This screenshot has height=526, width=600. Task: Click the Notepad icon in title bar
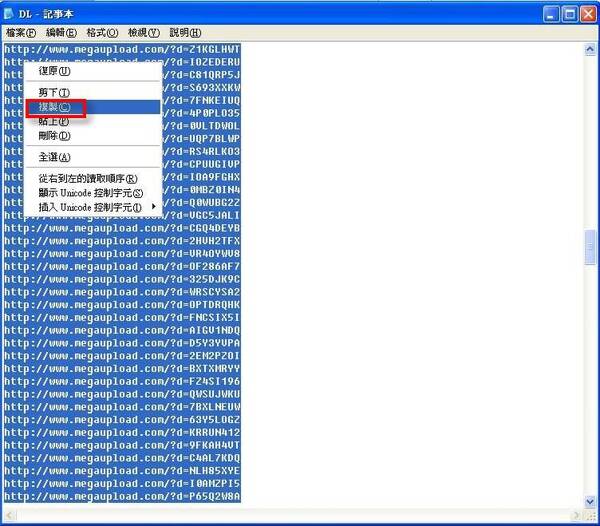8,14
